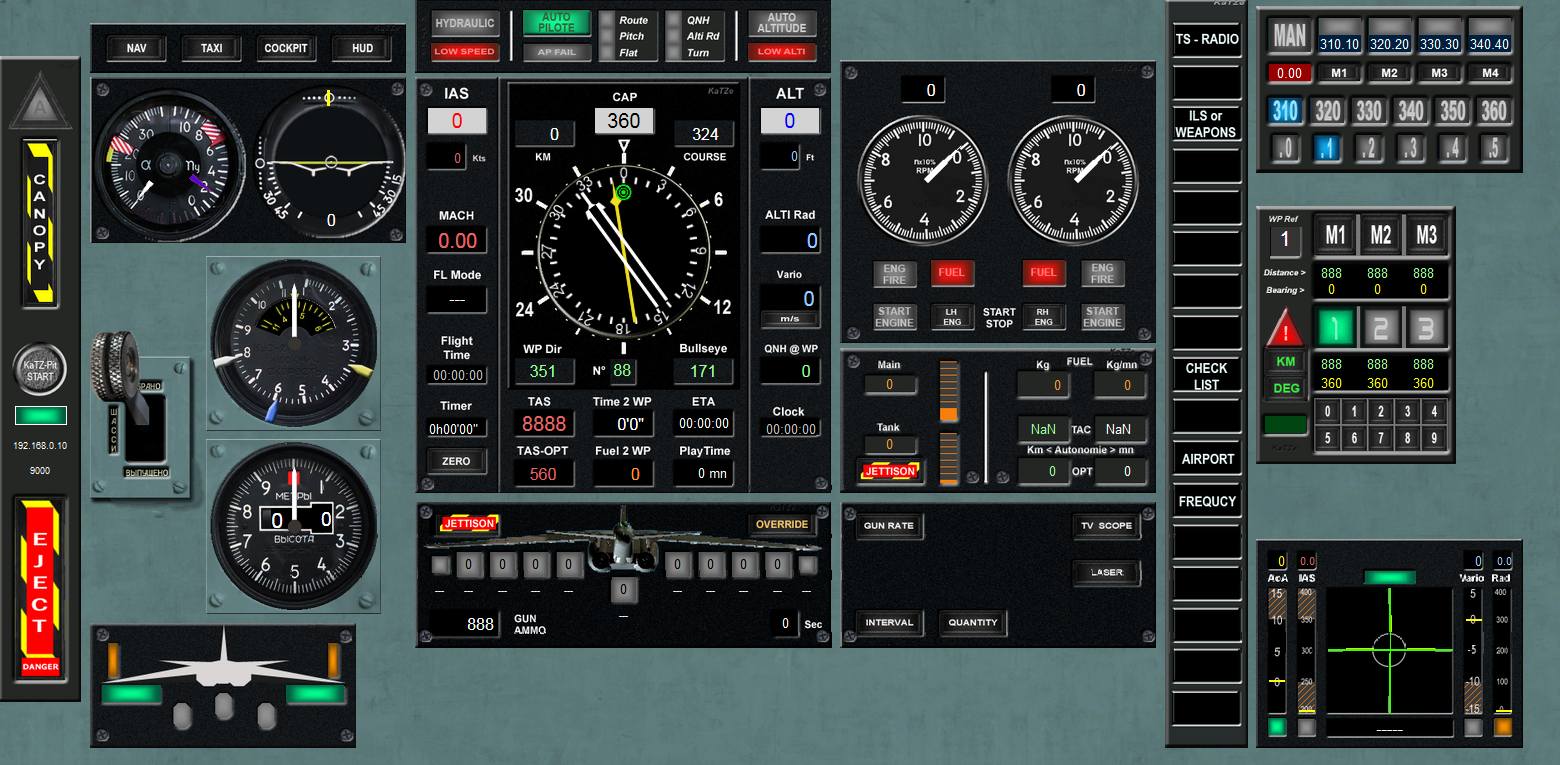
Task: Click the orange Main fuel level bar
Action: tap(948, 392)
